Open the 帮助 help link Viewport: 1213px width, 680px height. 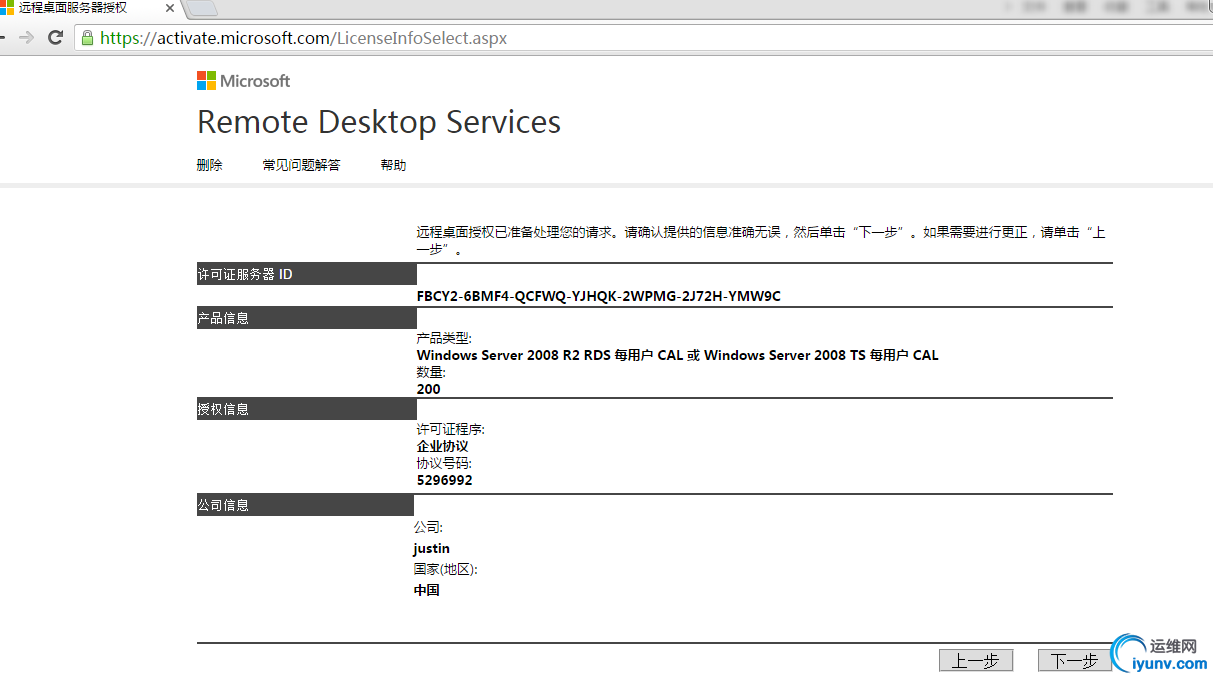393,165
